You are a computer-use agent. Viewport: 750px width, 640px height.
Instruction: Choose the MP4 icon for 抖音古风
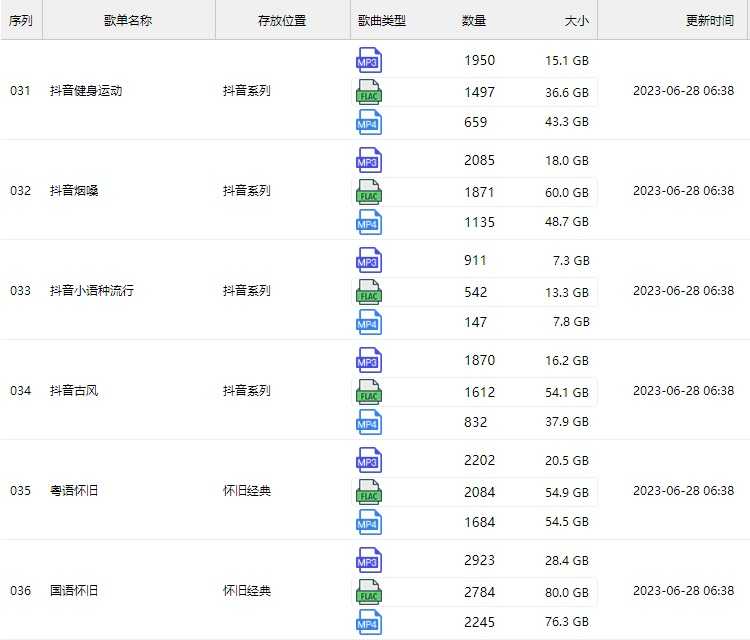tap(369, 422)
